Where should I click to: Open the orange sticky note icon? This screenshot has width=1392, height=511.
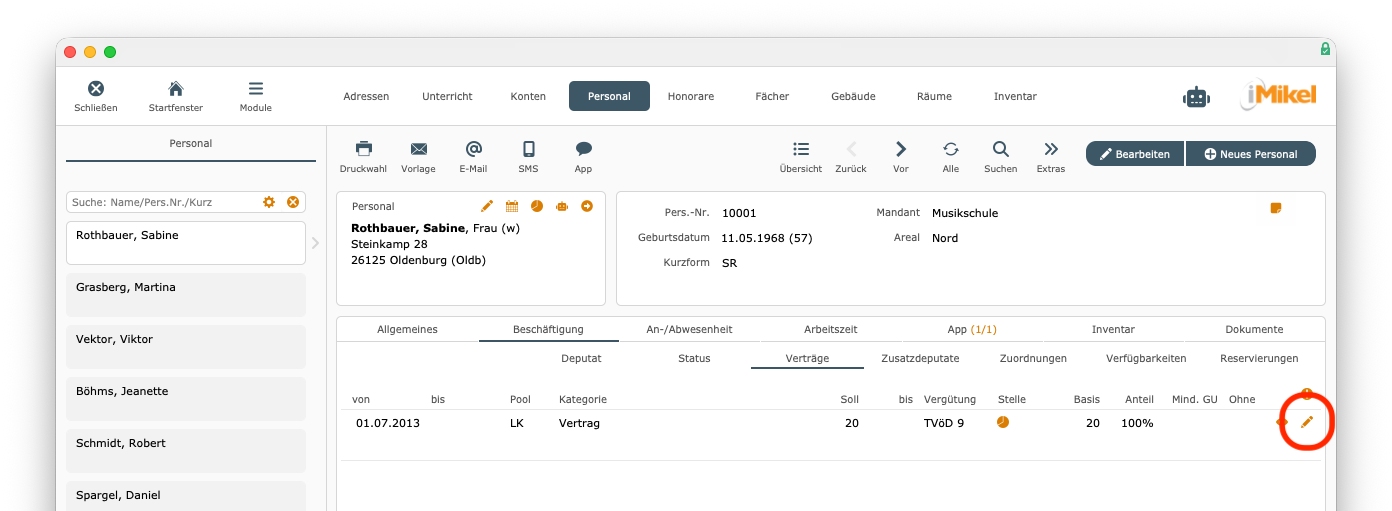point(1275,208)
